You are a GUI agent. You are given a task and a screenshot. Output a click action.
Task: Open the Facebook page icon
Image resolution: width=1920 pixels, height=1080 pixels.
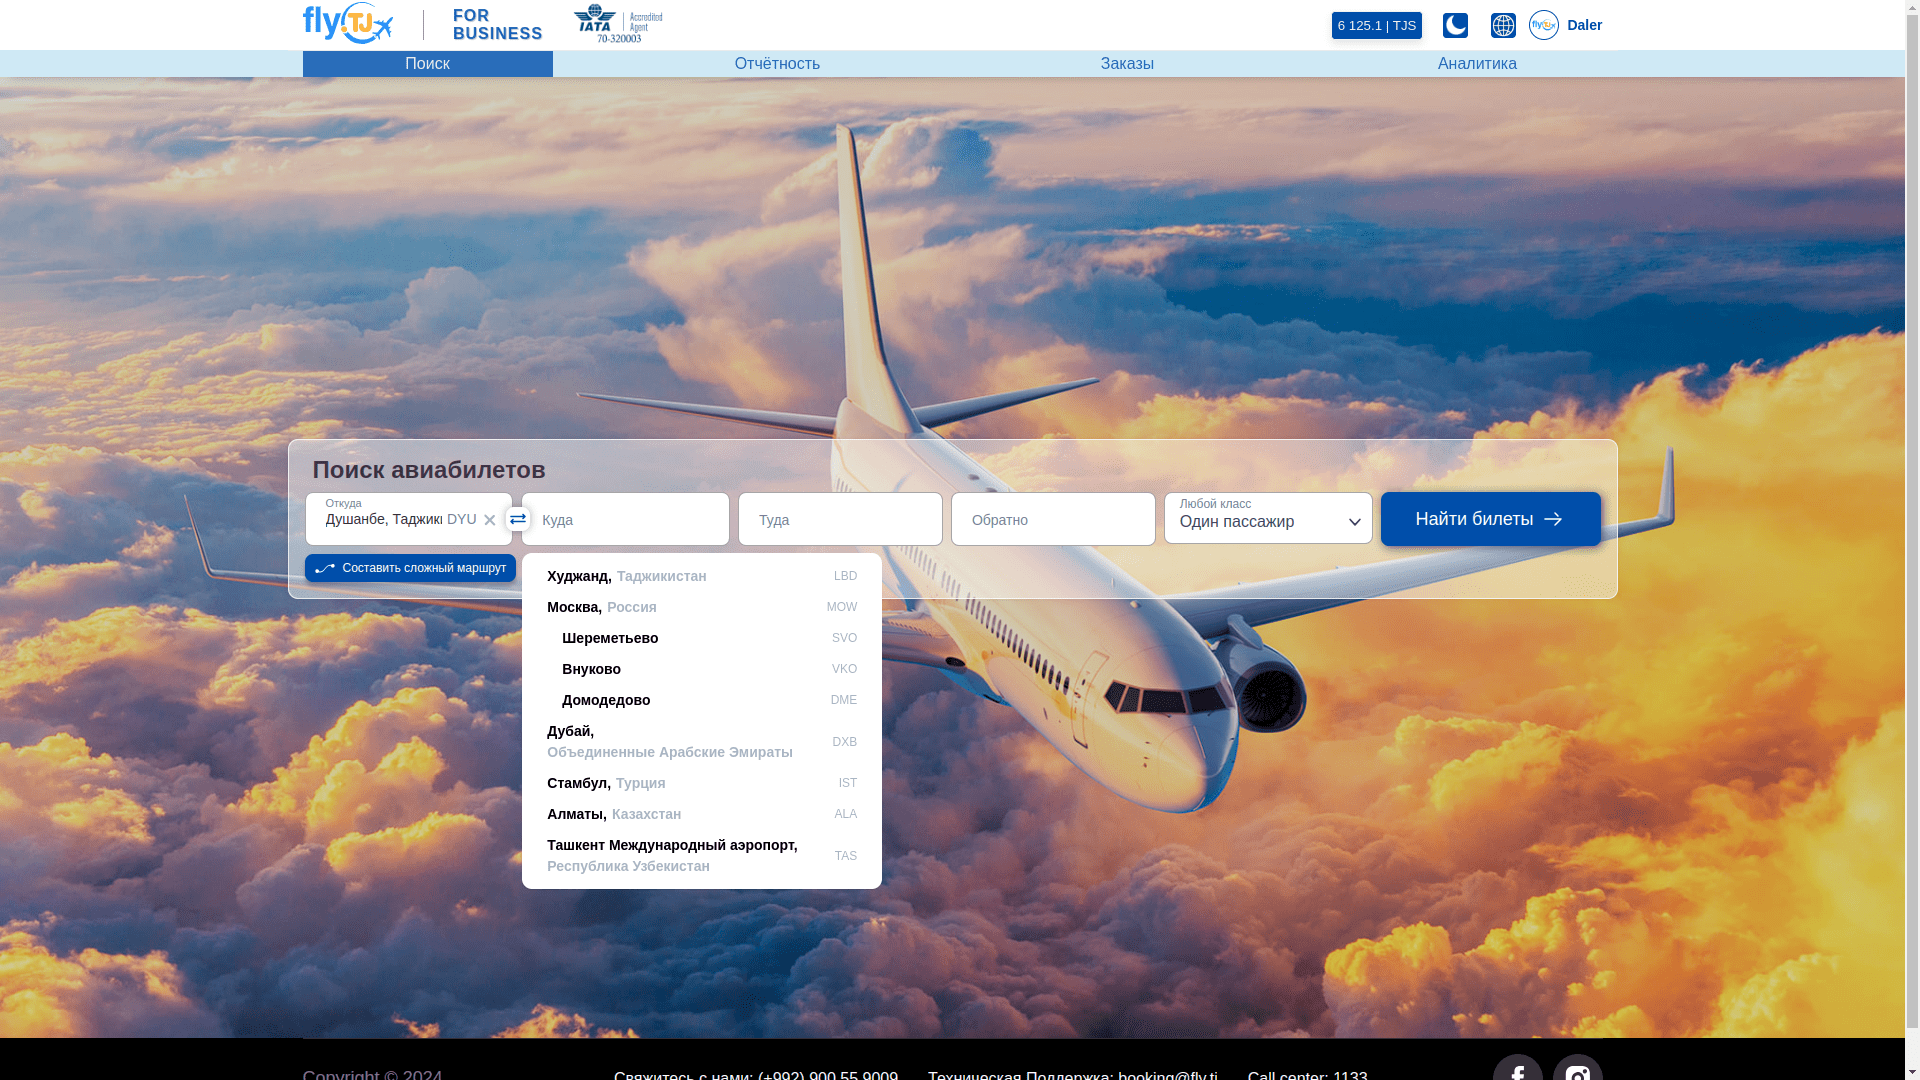(x=1517, y=1070)
